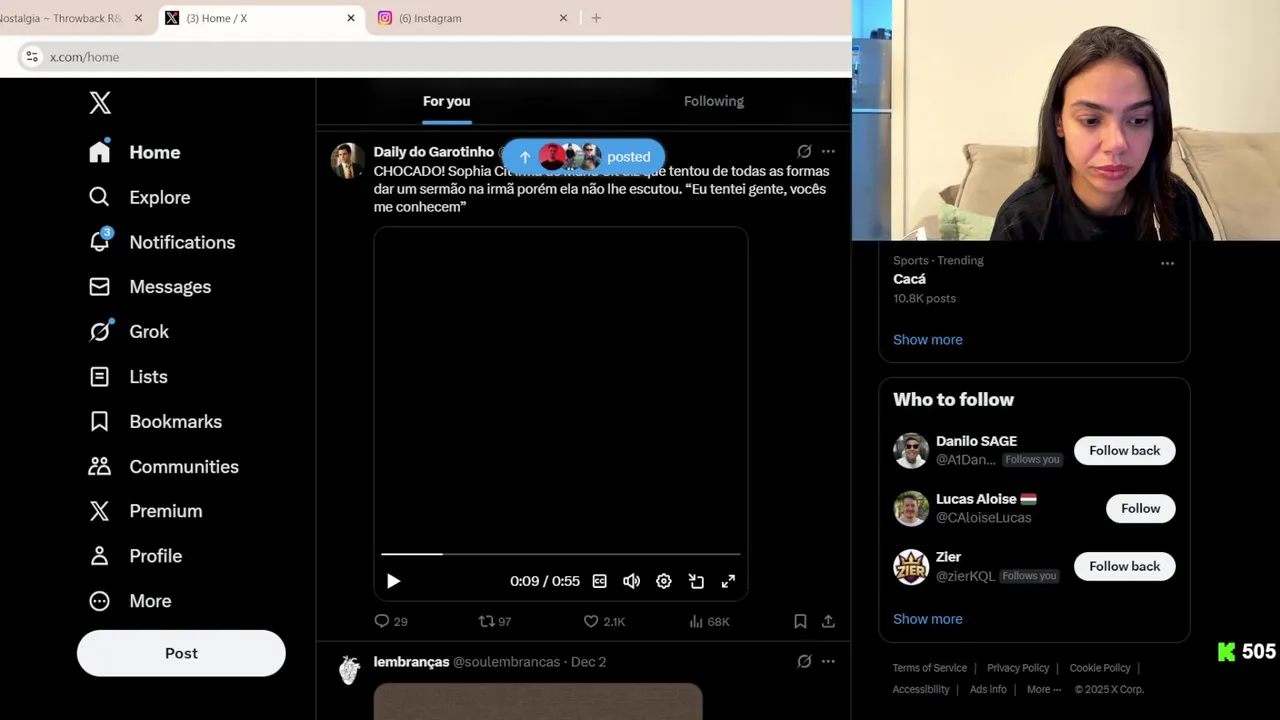Repost the post with 97 reposts
The image size is (1280, 720).
[x=495, y=621]
